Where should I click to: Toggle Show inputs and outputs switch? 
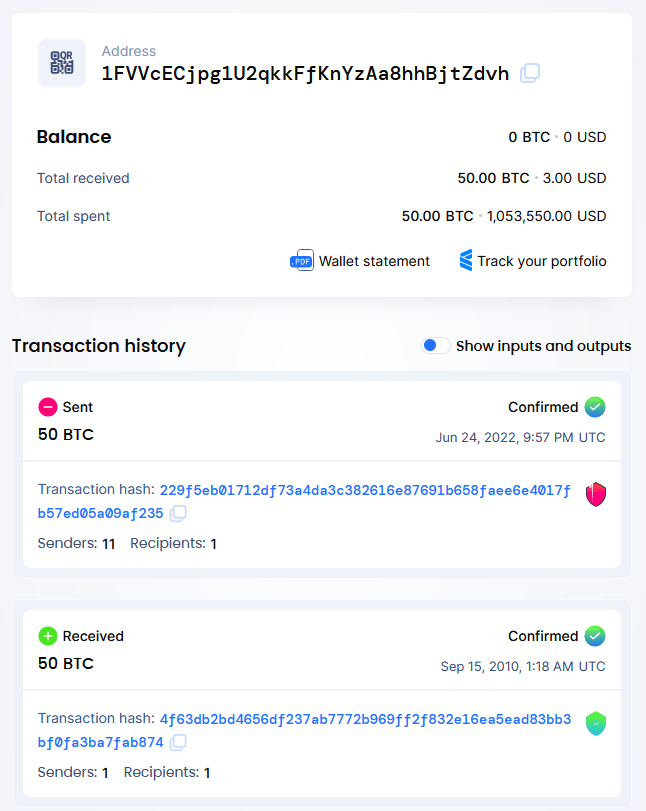coord(435,346)
